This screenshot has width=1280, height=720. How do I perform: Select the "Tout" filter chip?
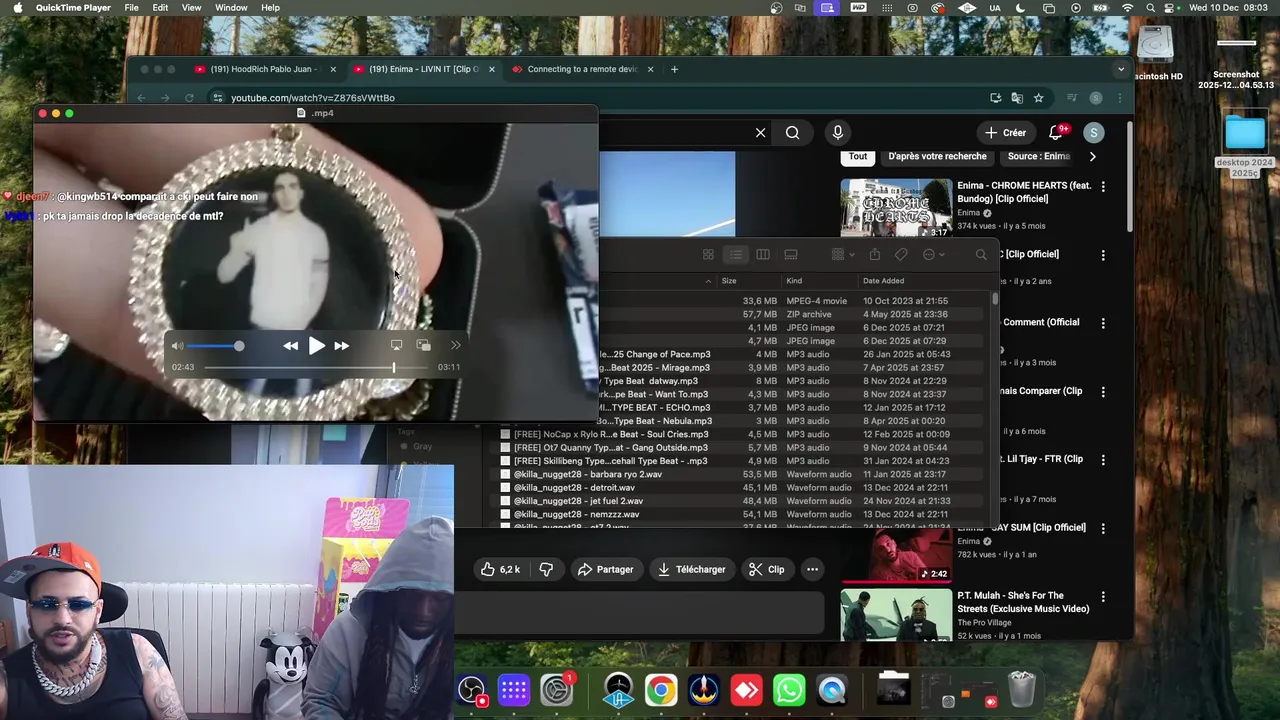[858, 156]
